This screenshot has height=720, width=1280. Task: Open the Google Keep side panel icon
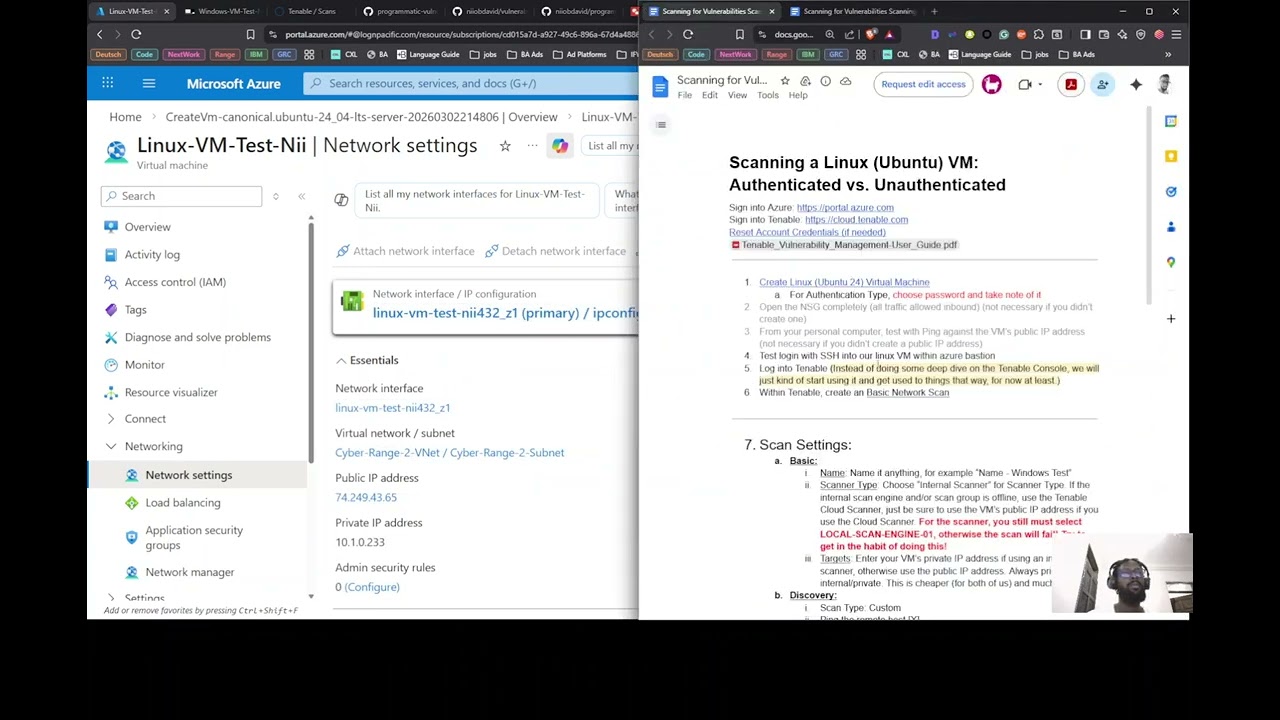tap(1171, 156)
